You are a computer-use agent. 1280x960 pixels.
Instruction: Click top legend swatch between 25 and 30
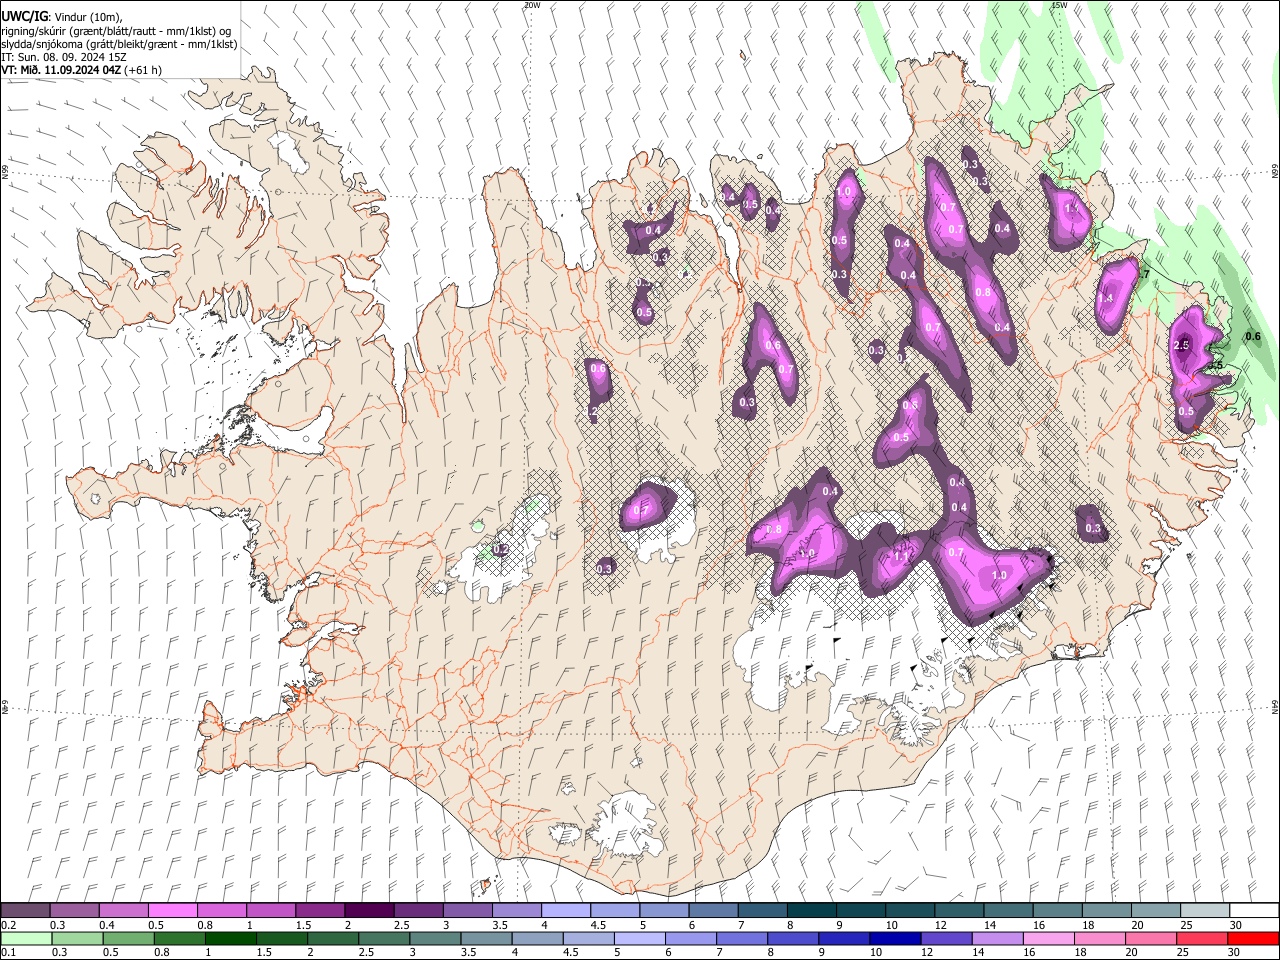pos(1206,910)
